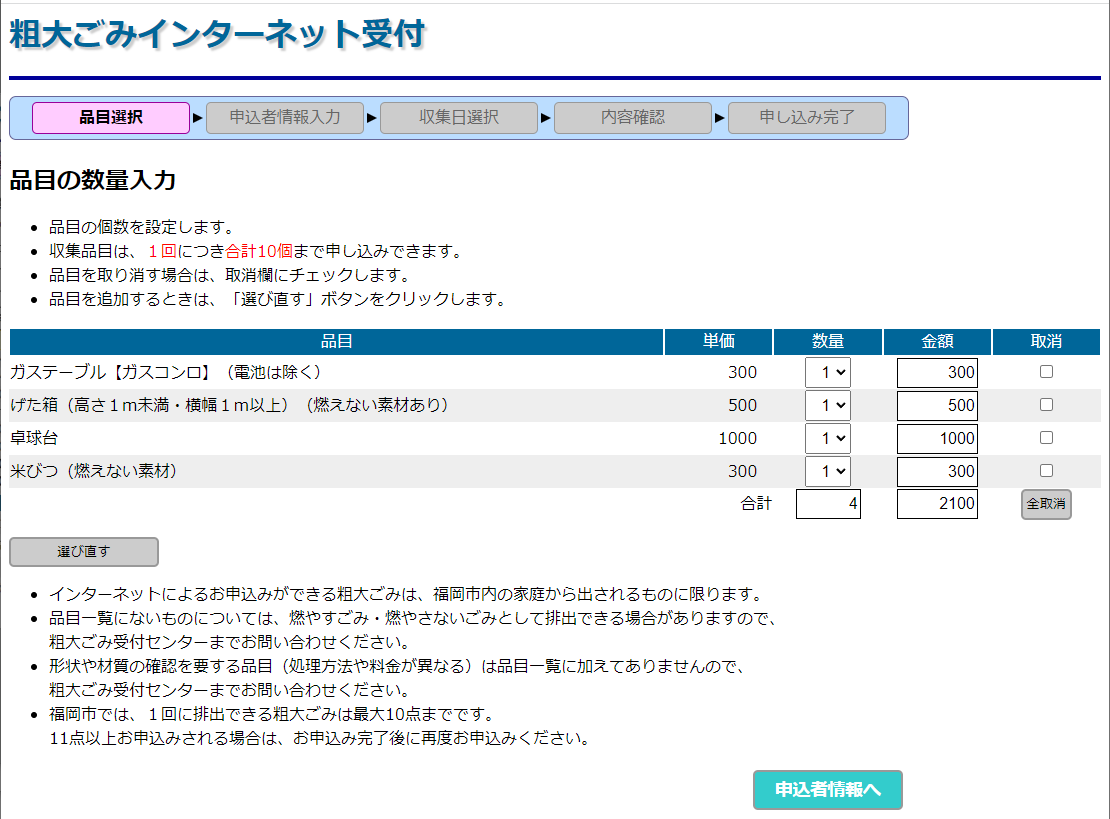Viewport: 1110px width, 819px height.
Task: Click the 金額 field showing 1000
Action: [x=937, y=438]
